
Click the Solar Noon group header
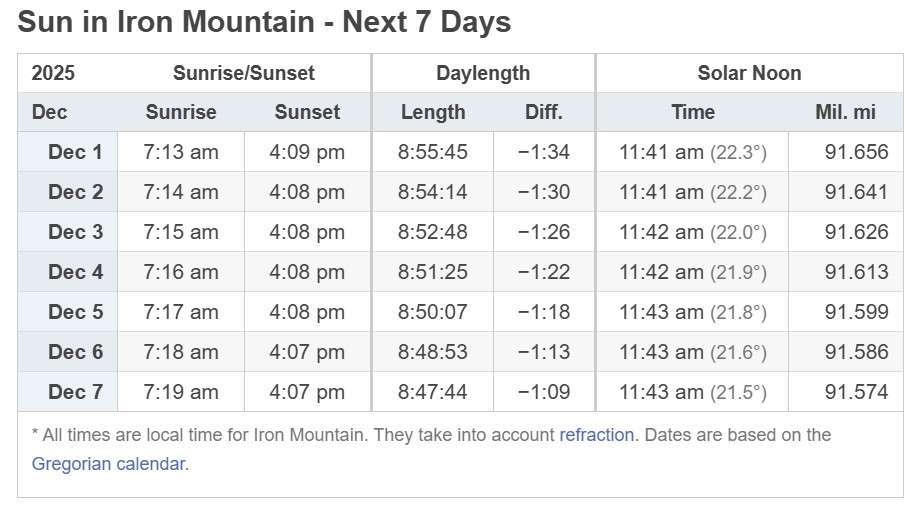point(749,73)
